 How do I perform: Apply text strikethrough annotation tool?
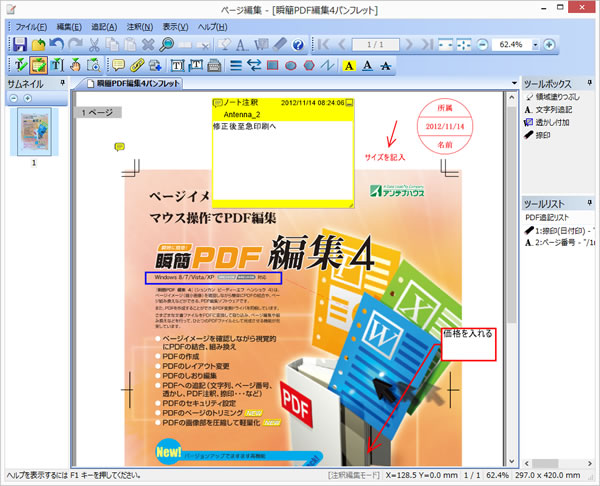click(386, 66)
